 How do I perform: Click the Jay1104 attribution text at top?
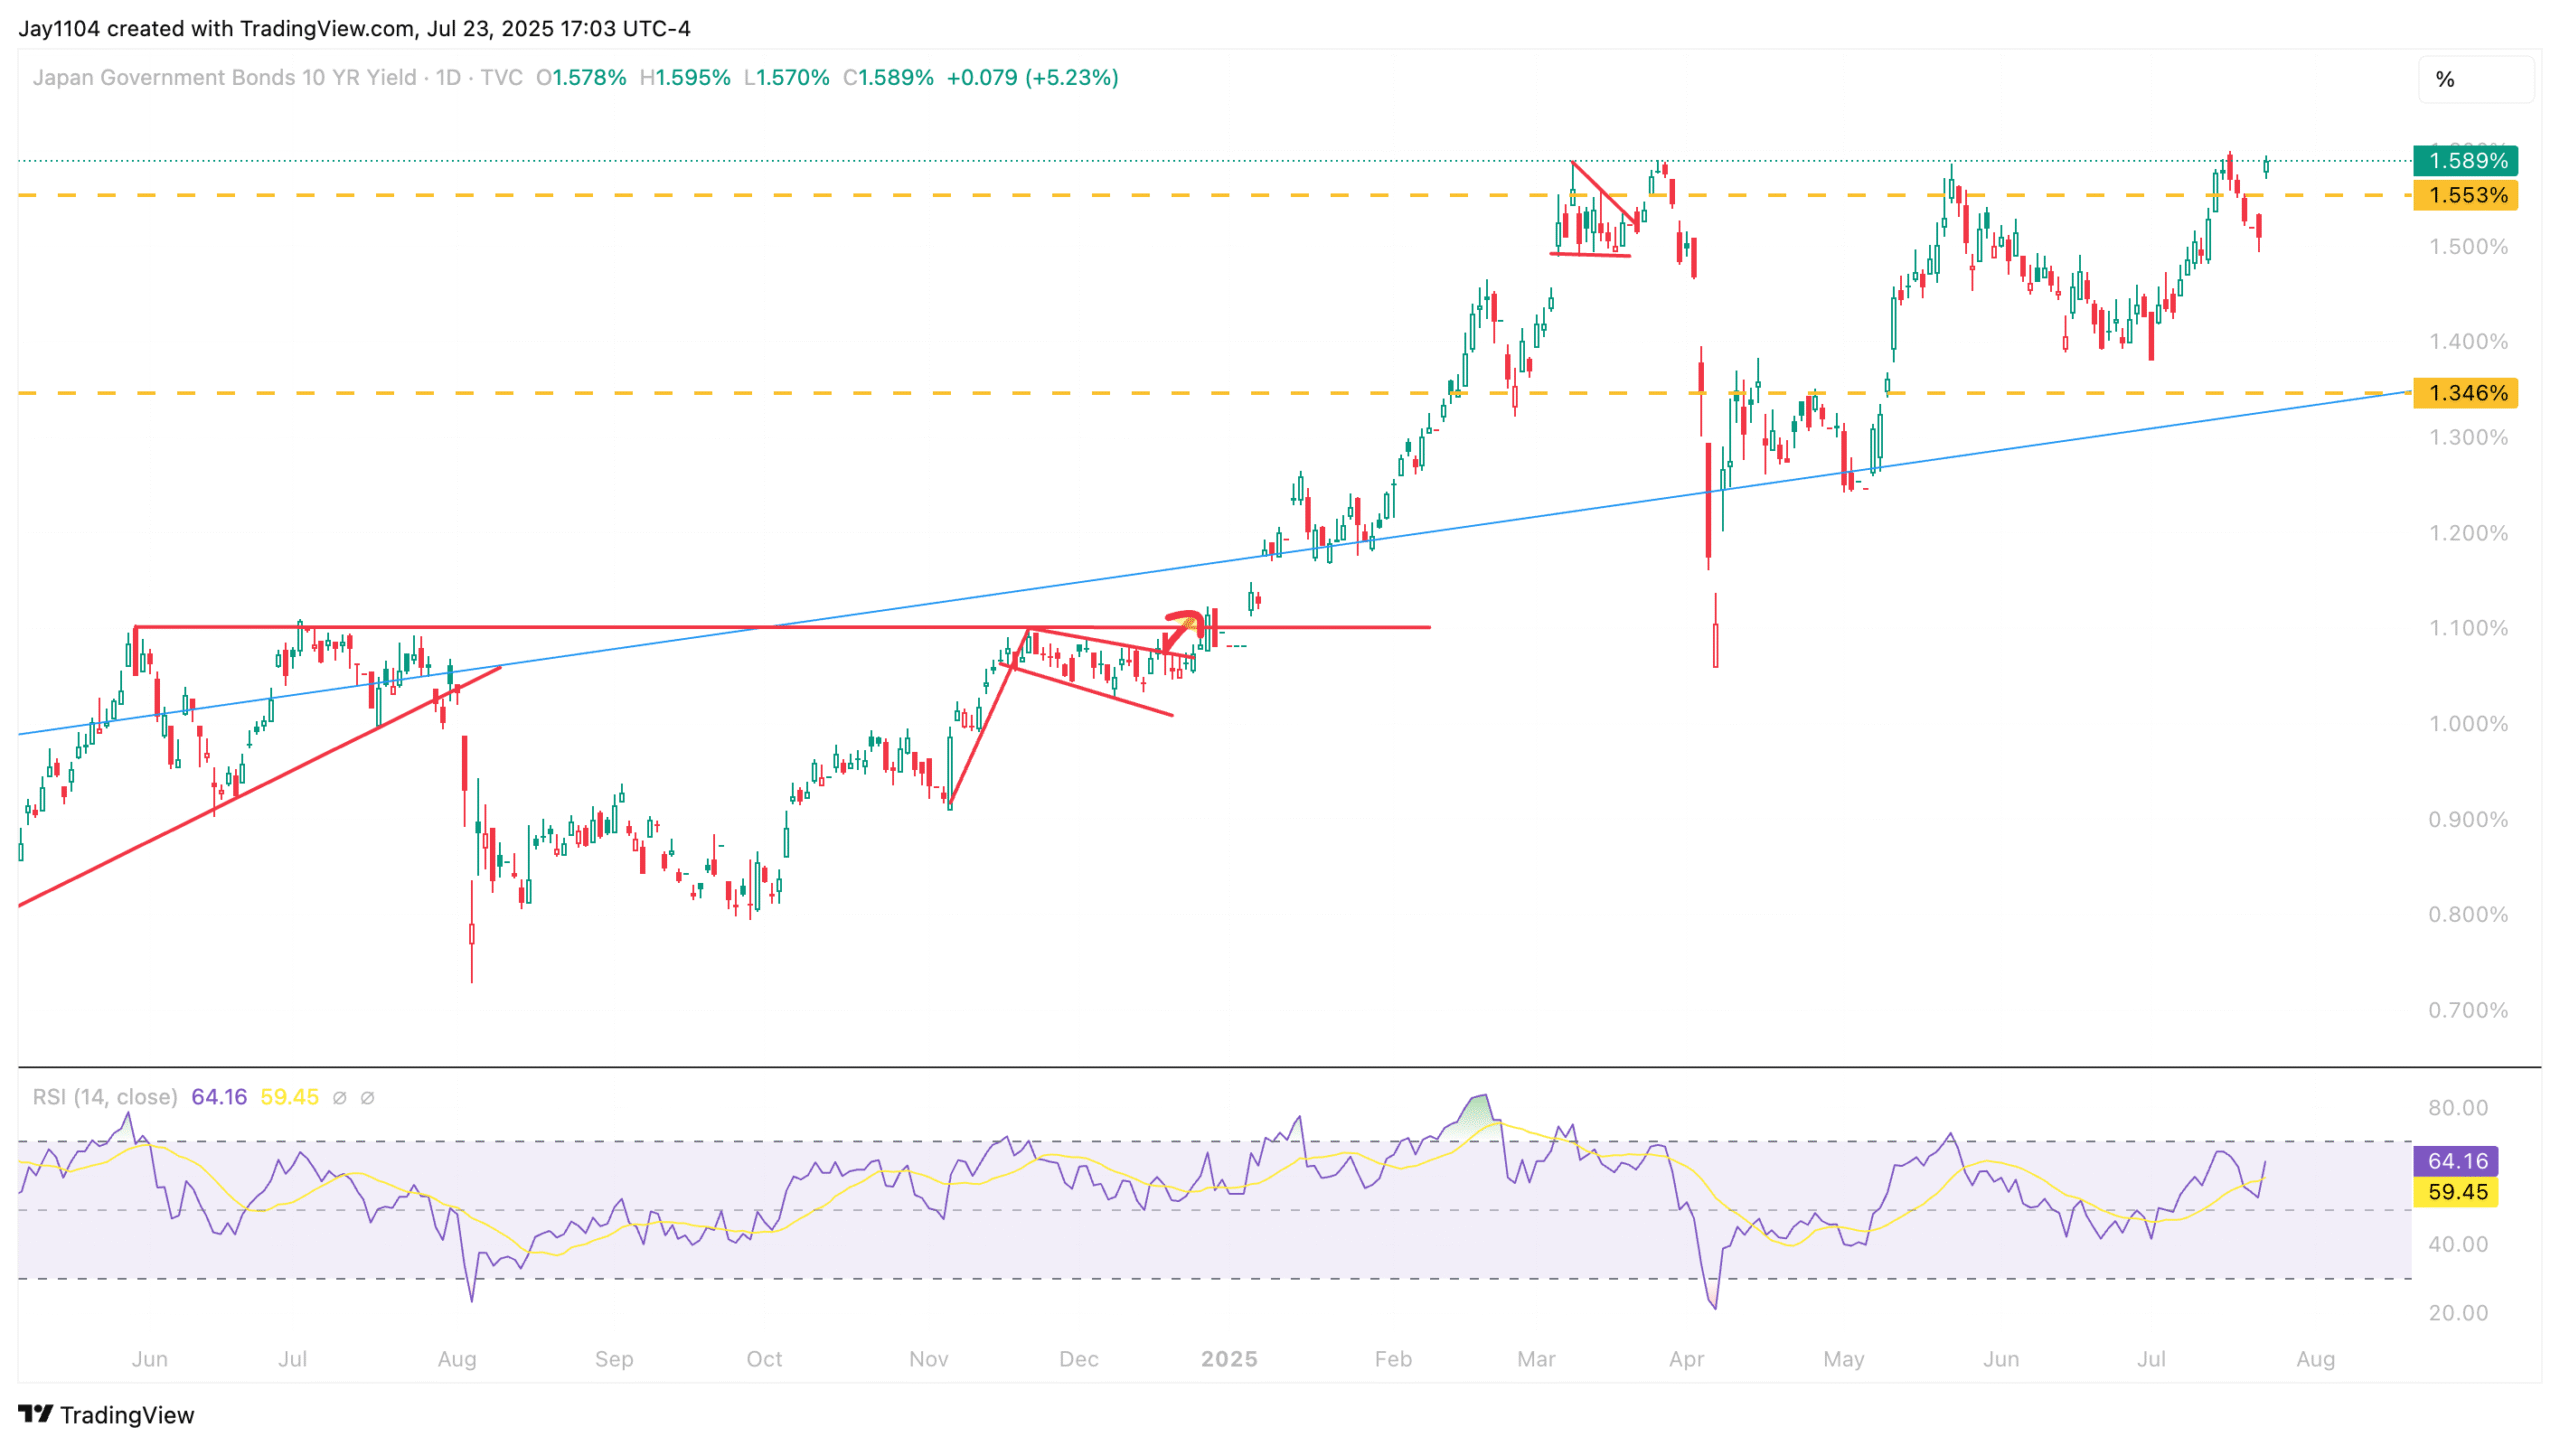[57, 29]
